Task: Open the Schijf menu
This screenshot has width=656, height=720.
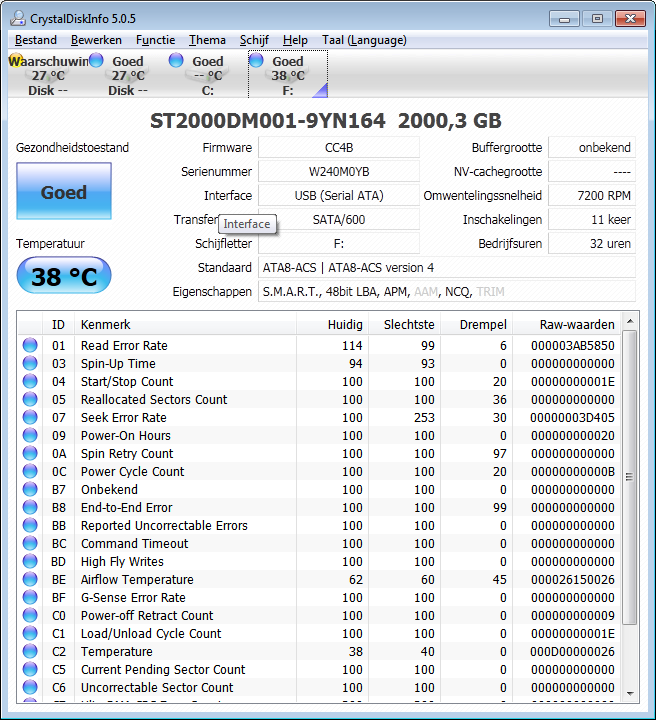Action: pyautogui.click(x=254, y=40)
